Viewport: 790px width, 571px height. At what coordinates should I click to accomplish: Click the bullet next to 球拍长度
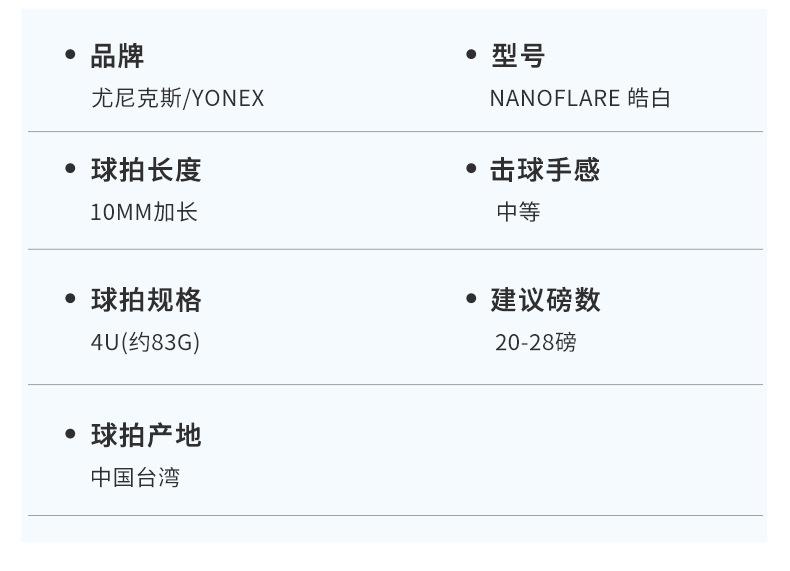click(70, 169)
